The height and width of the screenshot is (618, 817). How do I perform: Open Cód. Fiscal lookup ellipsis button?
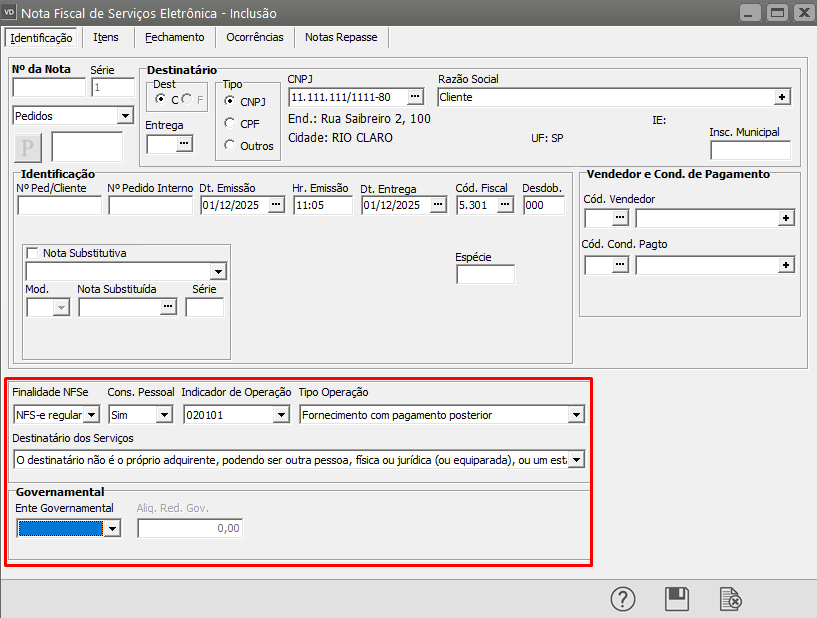pos(506,205)
